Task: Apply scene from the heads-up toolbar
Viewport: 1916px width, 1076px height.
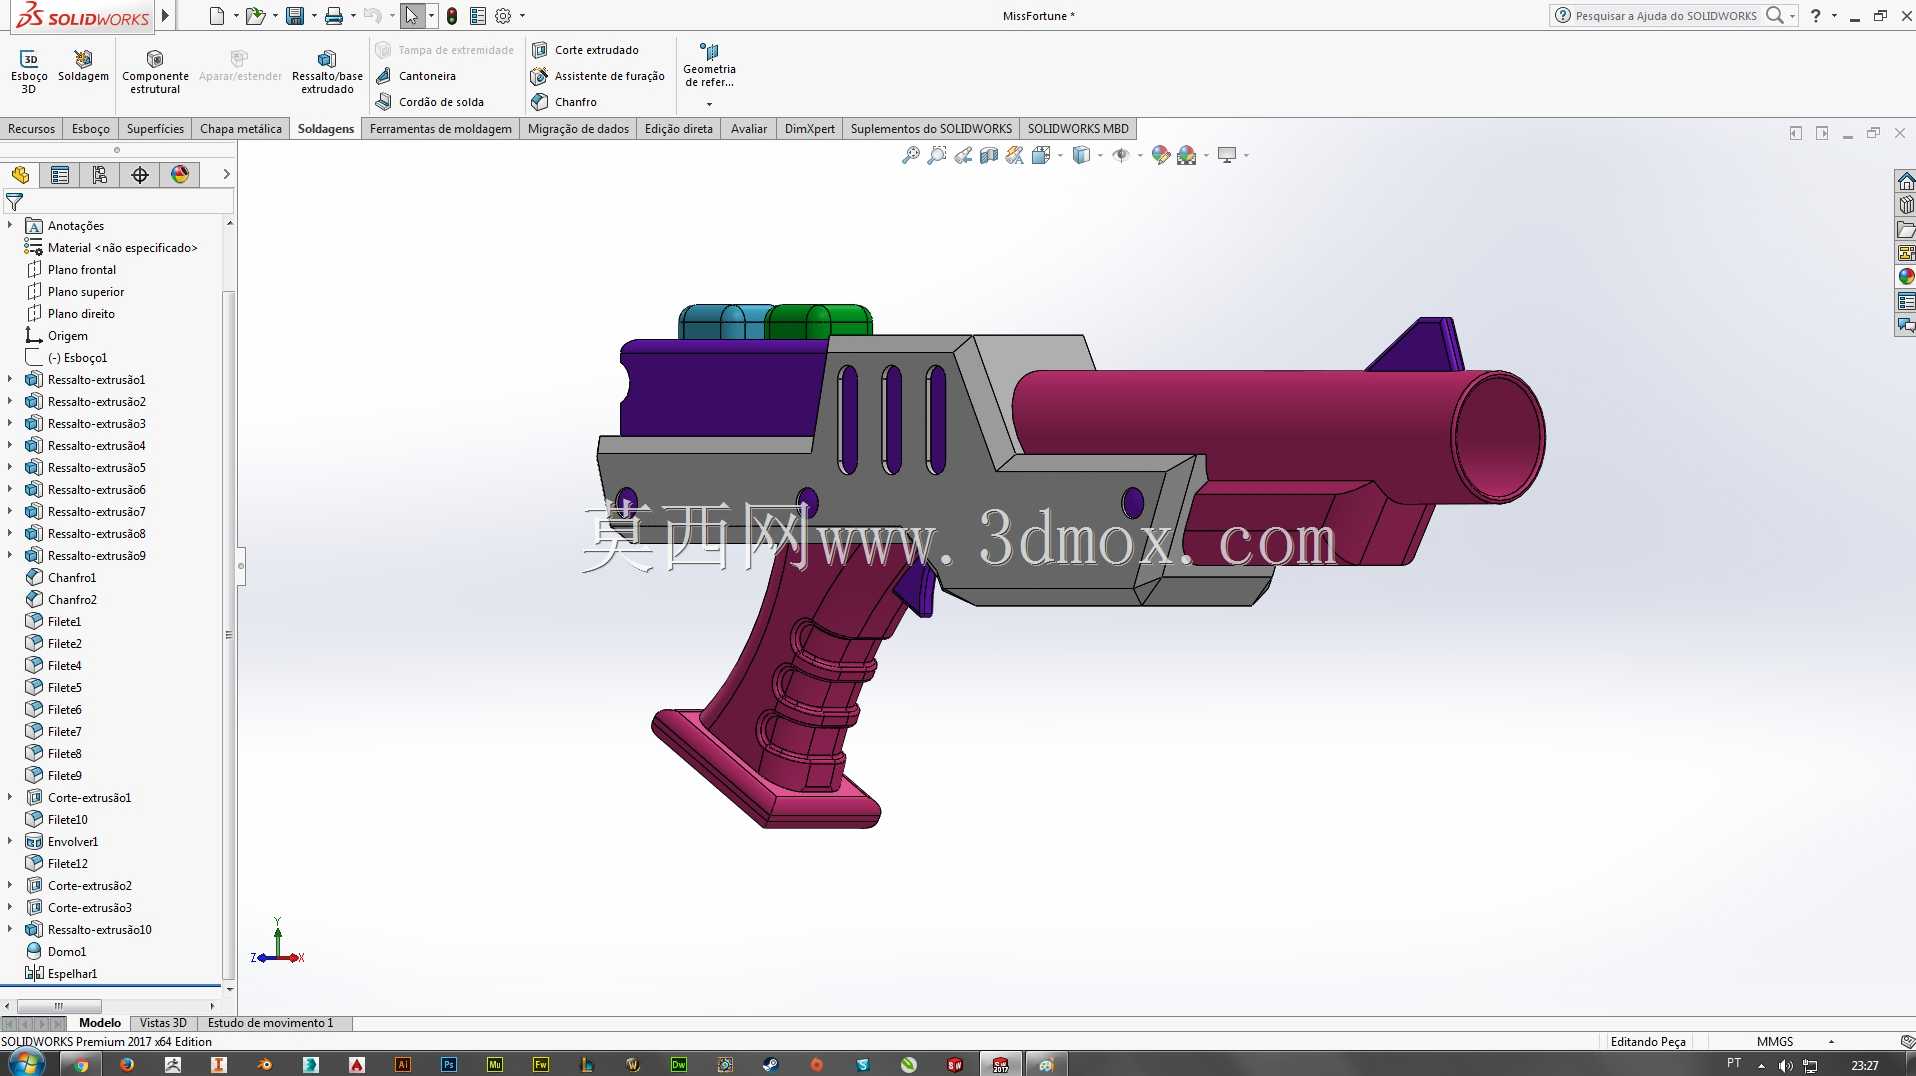Action: [1187, 155]
